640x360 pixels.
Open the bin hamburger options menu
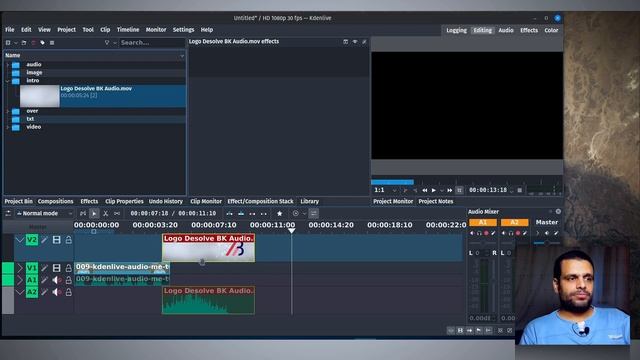click(52, 42)
